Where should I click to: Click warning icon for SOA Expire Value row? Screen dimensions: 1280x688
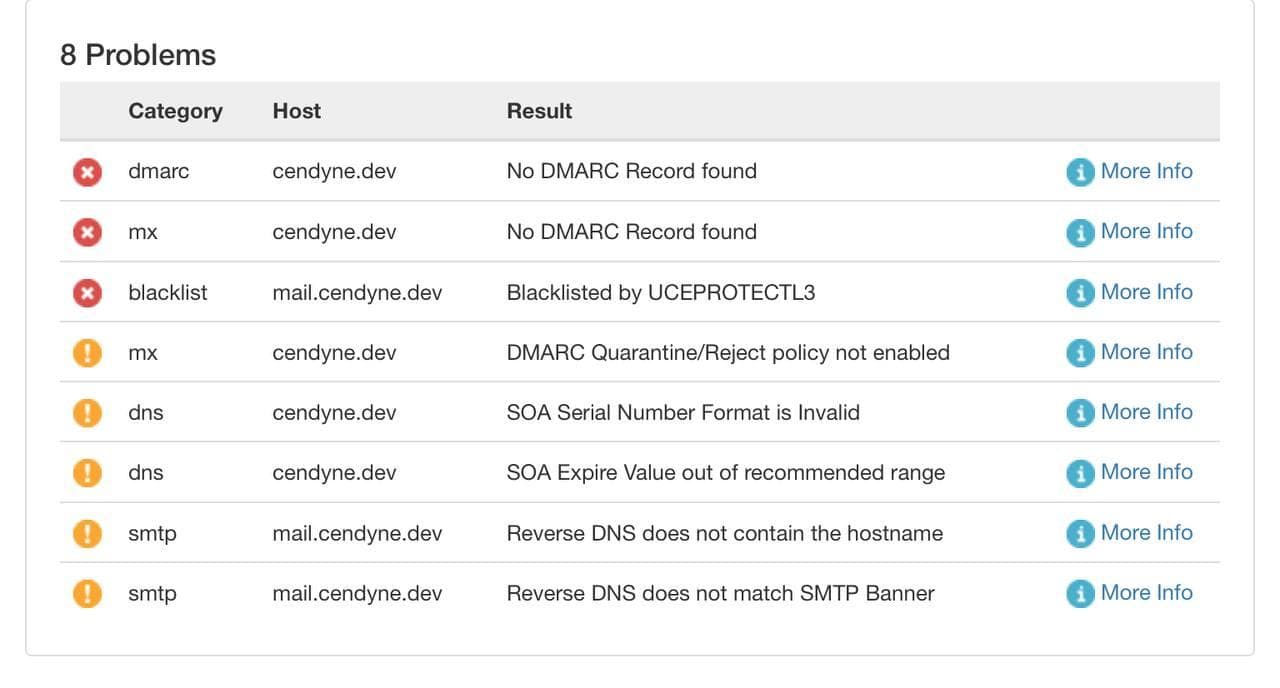point(87,473)
